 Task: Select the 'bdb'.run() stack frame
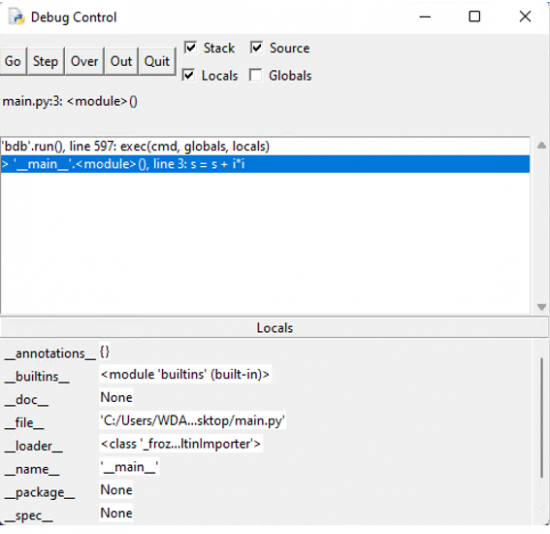(x=265, y=146)
